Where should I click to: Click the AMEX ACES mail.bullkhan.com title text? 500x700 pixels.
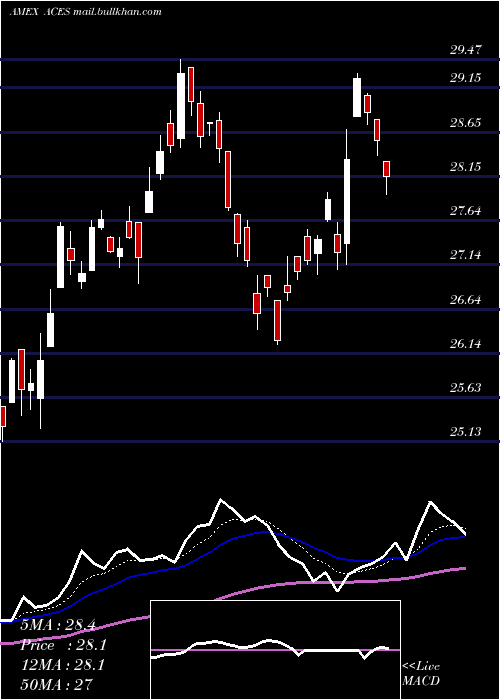pos(86,12)
